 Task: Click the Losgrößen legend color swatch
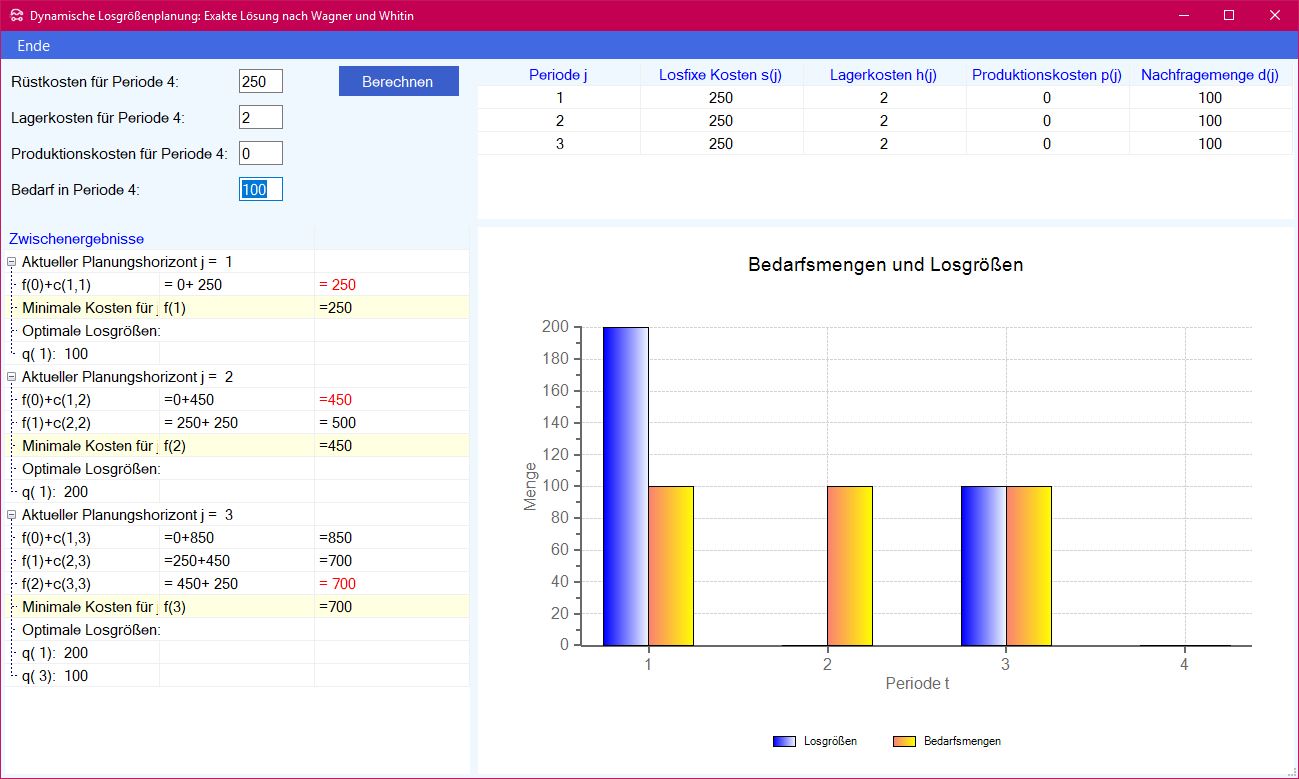(x=785, y=741)
